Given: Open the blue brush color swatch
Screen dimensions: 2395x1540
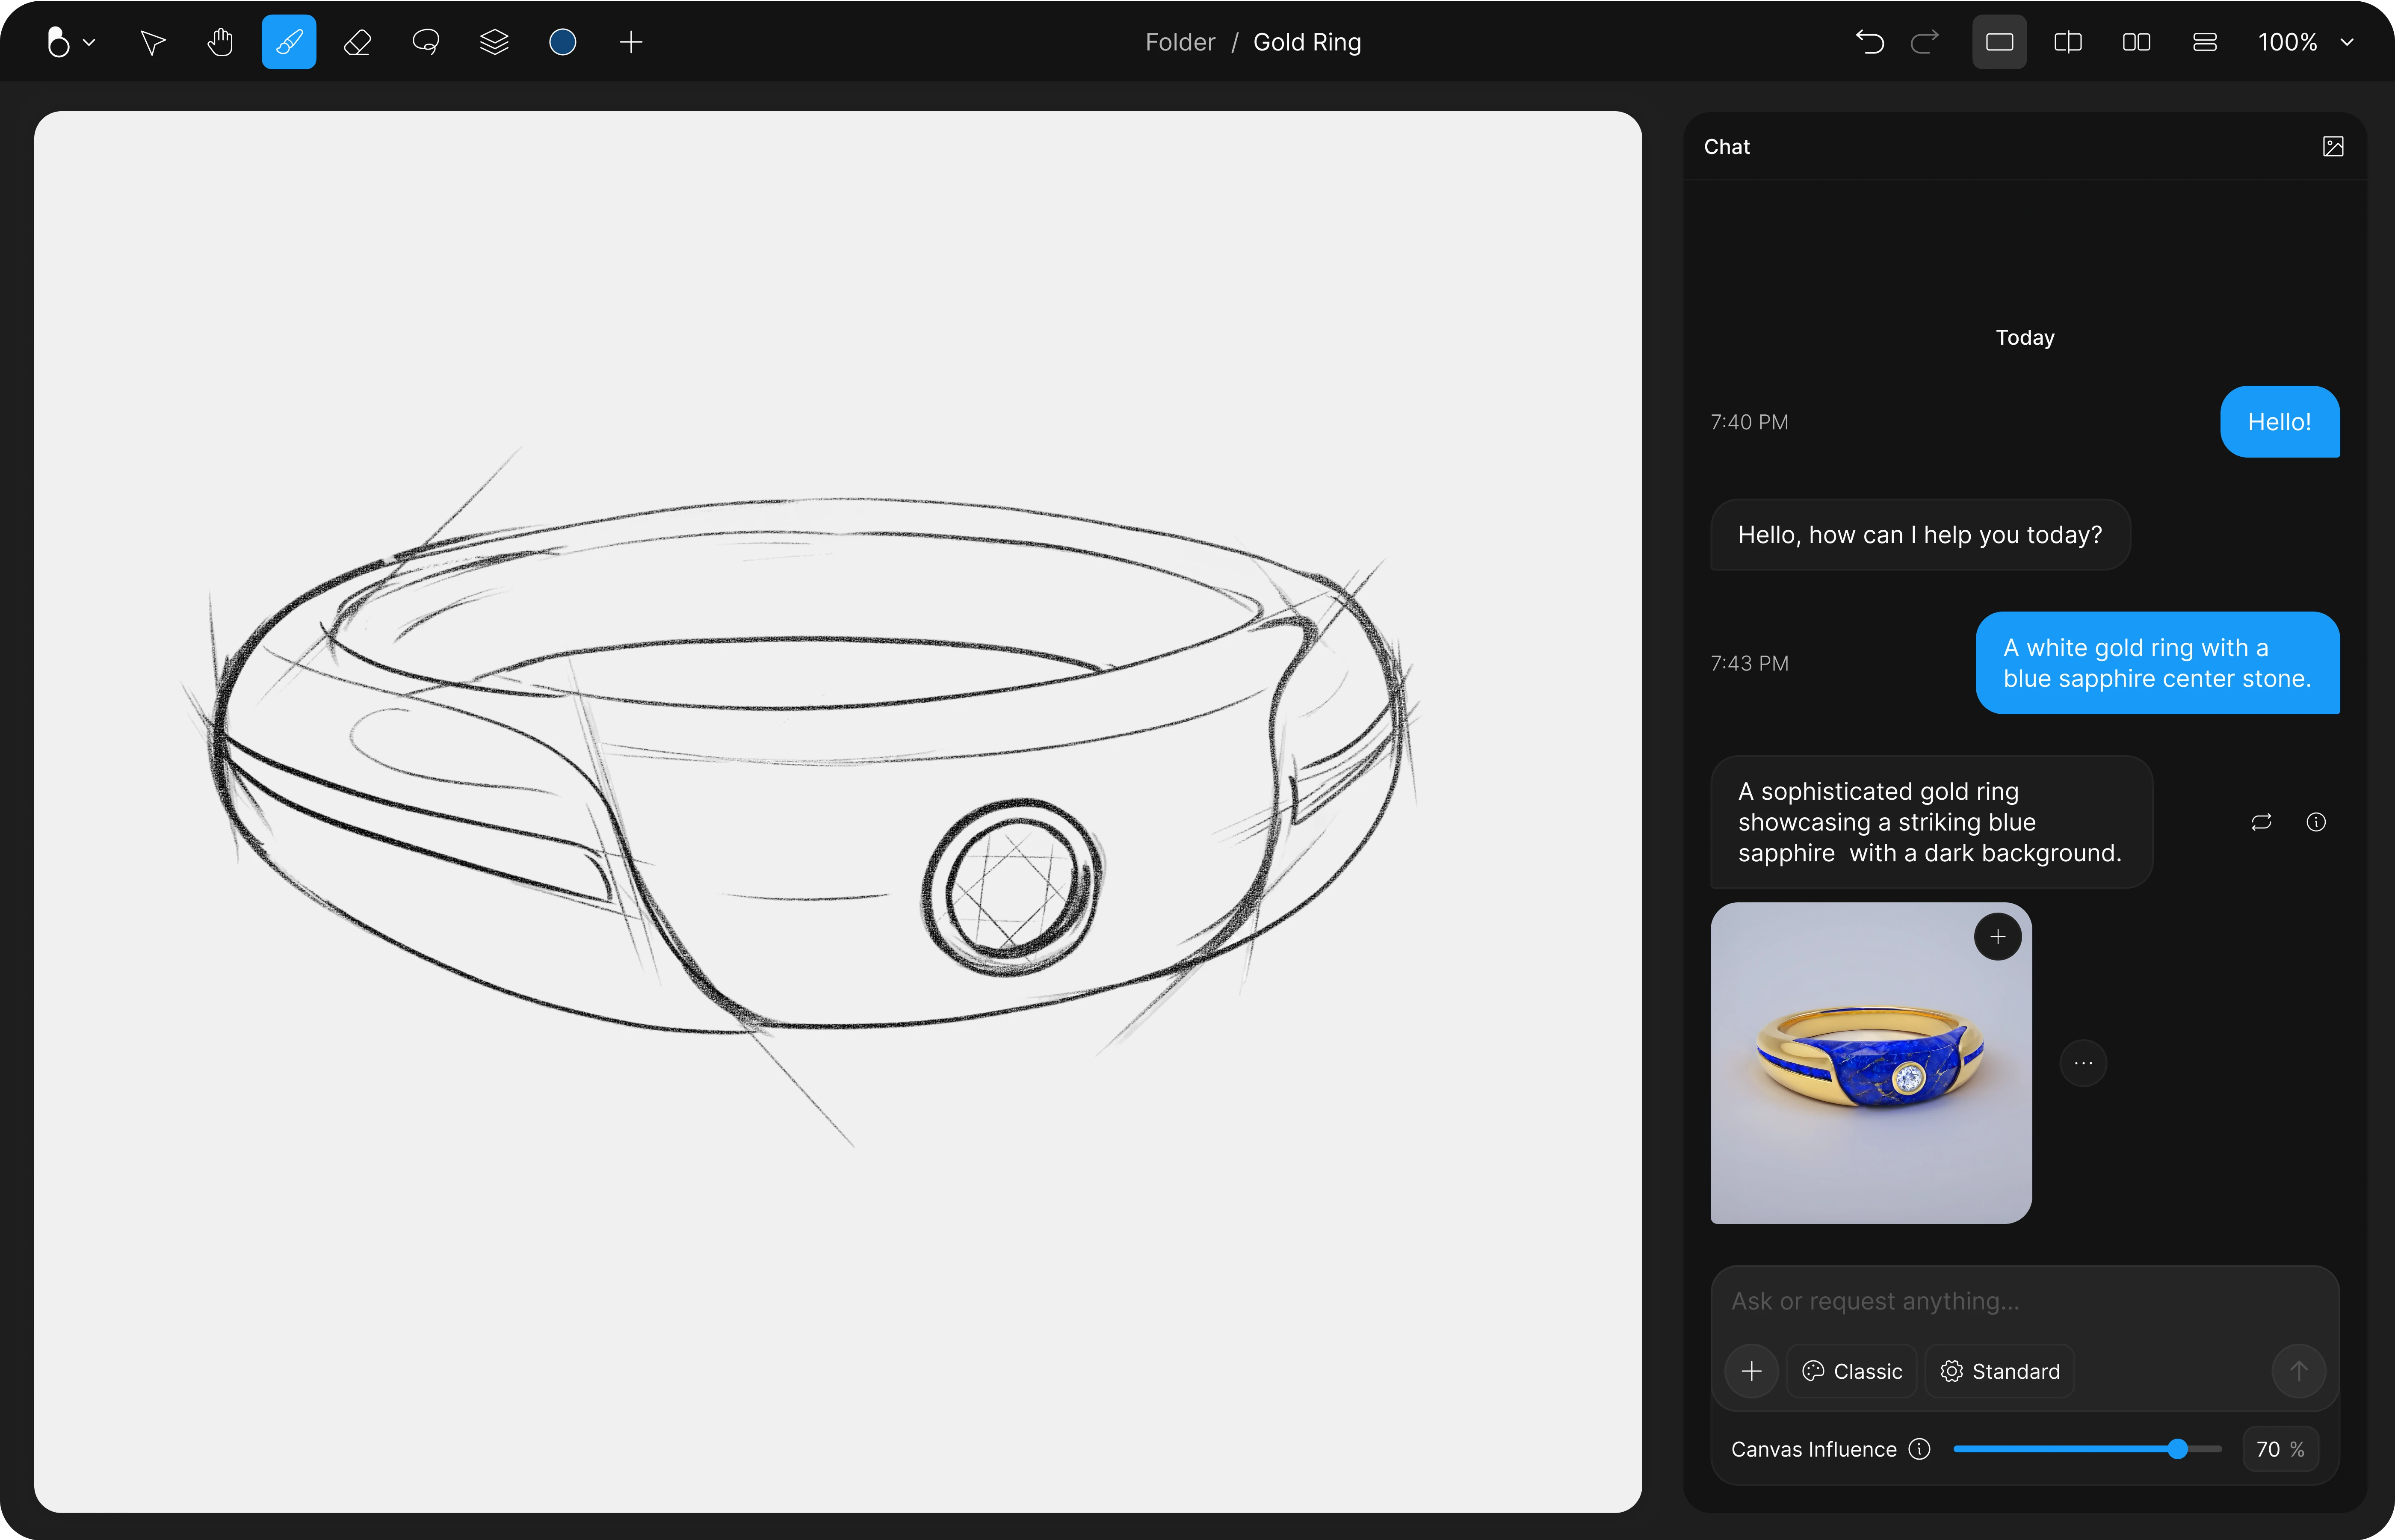Looking at the screenshot, I should 563,42.
